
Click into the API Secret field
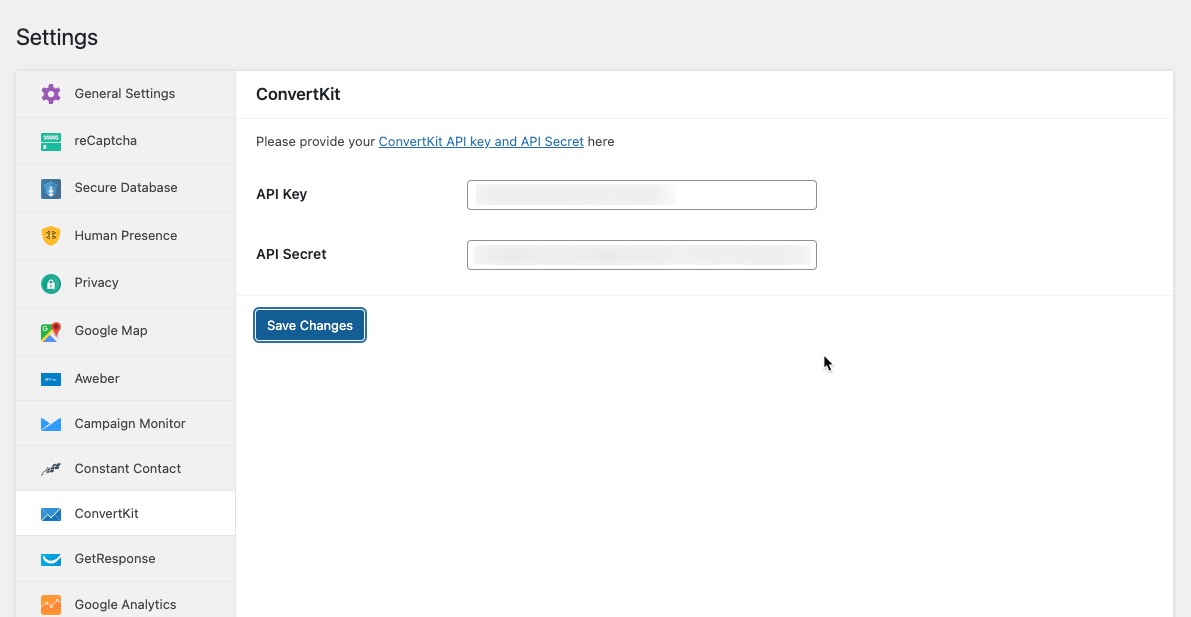tap(641, 255)
